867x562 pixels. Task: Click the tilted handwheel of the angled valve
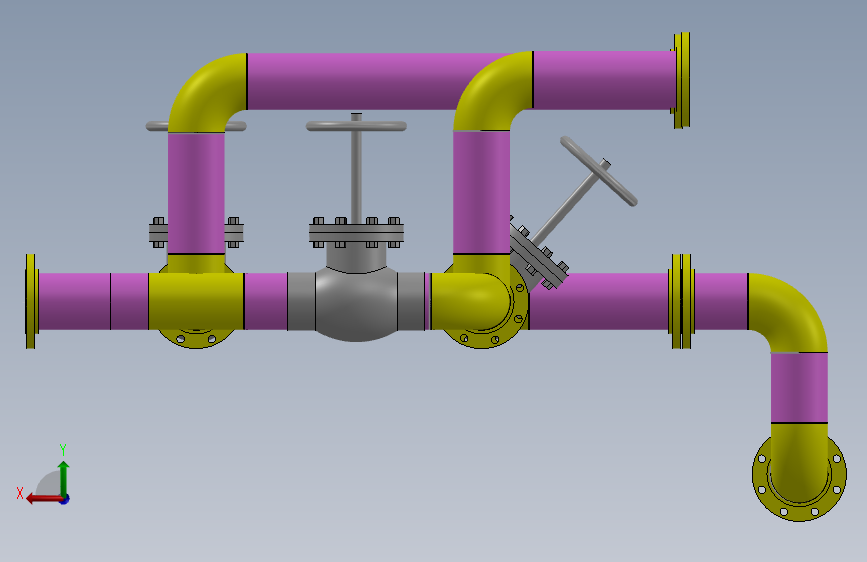(599, 171)
